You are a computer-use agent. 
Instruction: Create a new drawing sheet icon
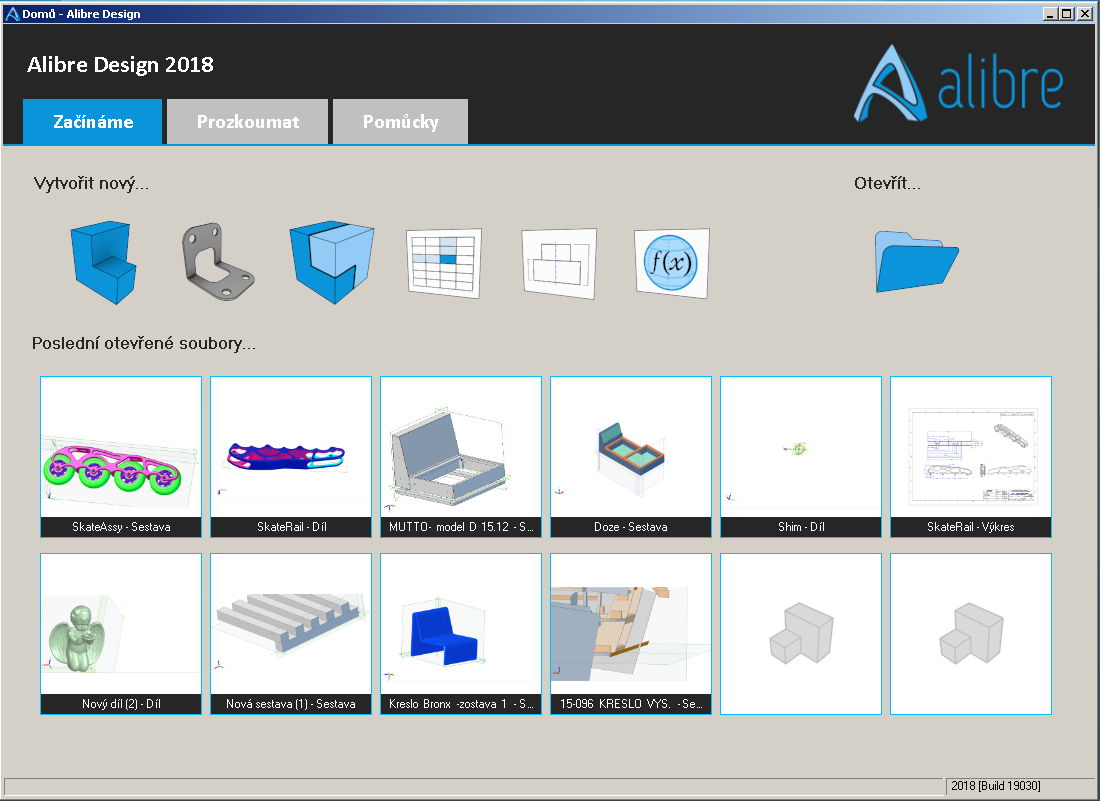559,263
